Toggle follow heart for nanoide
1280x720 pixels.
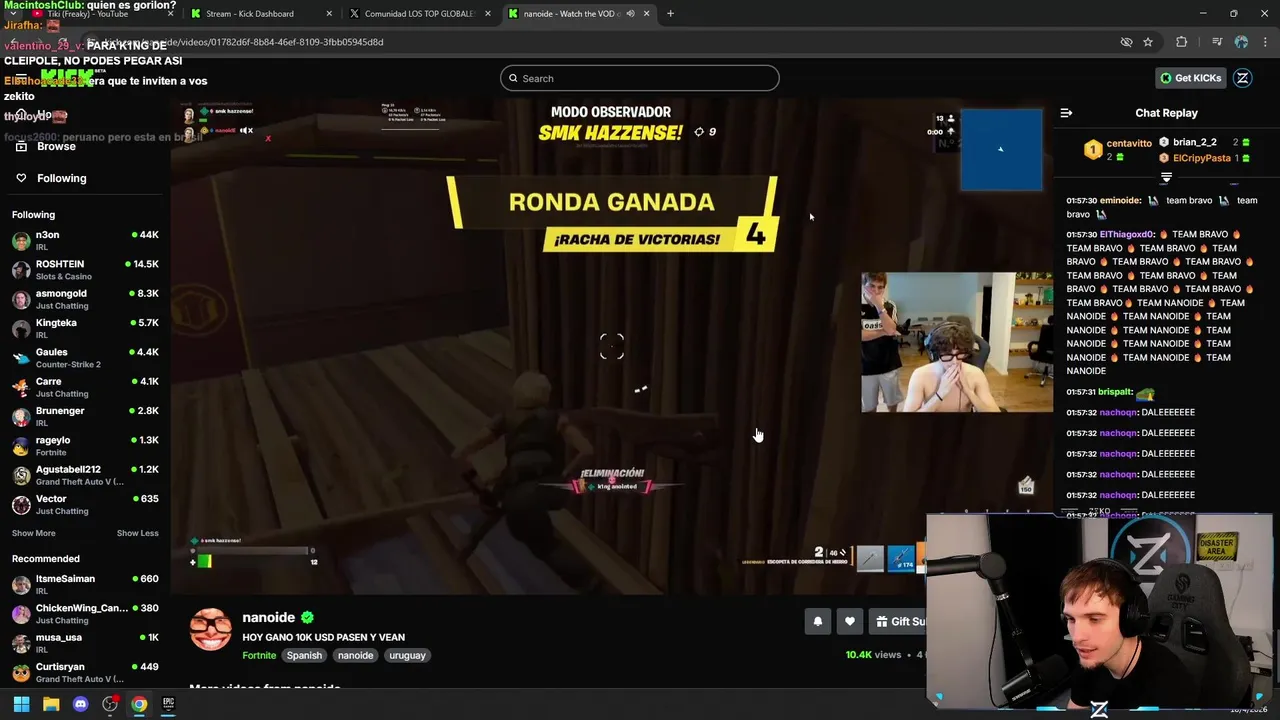pyautogui.click(x=850, y=621)
